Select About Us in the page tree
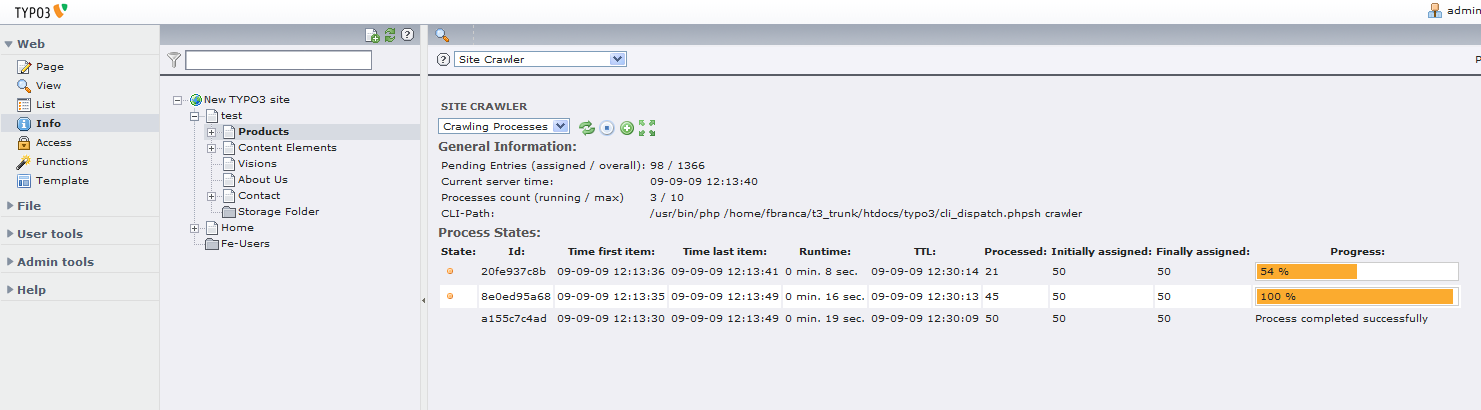The height and width of the screenshot is (410, 1481). click(262, 180)
